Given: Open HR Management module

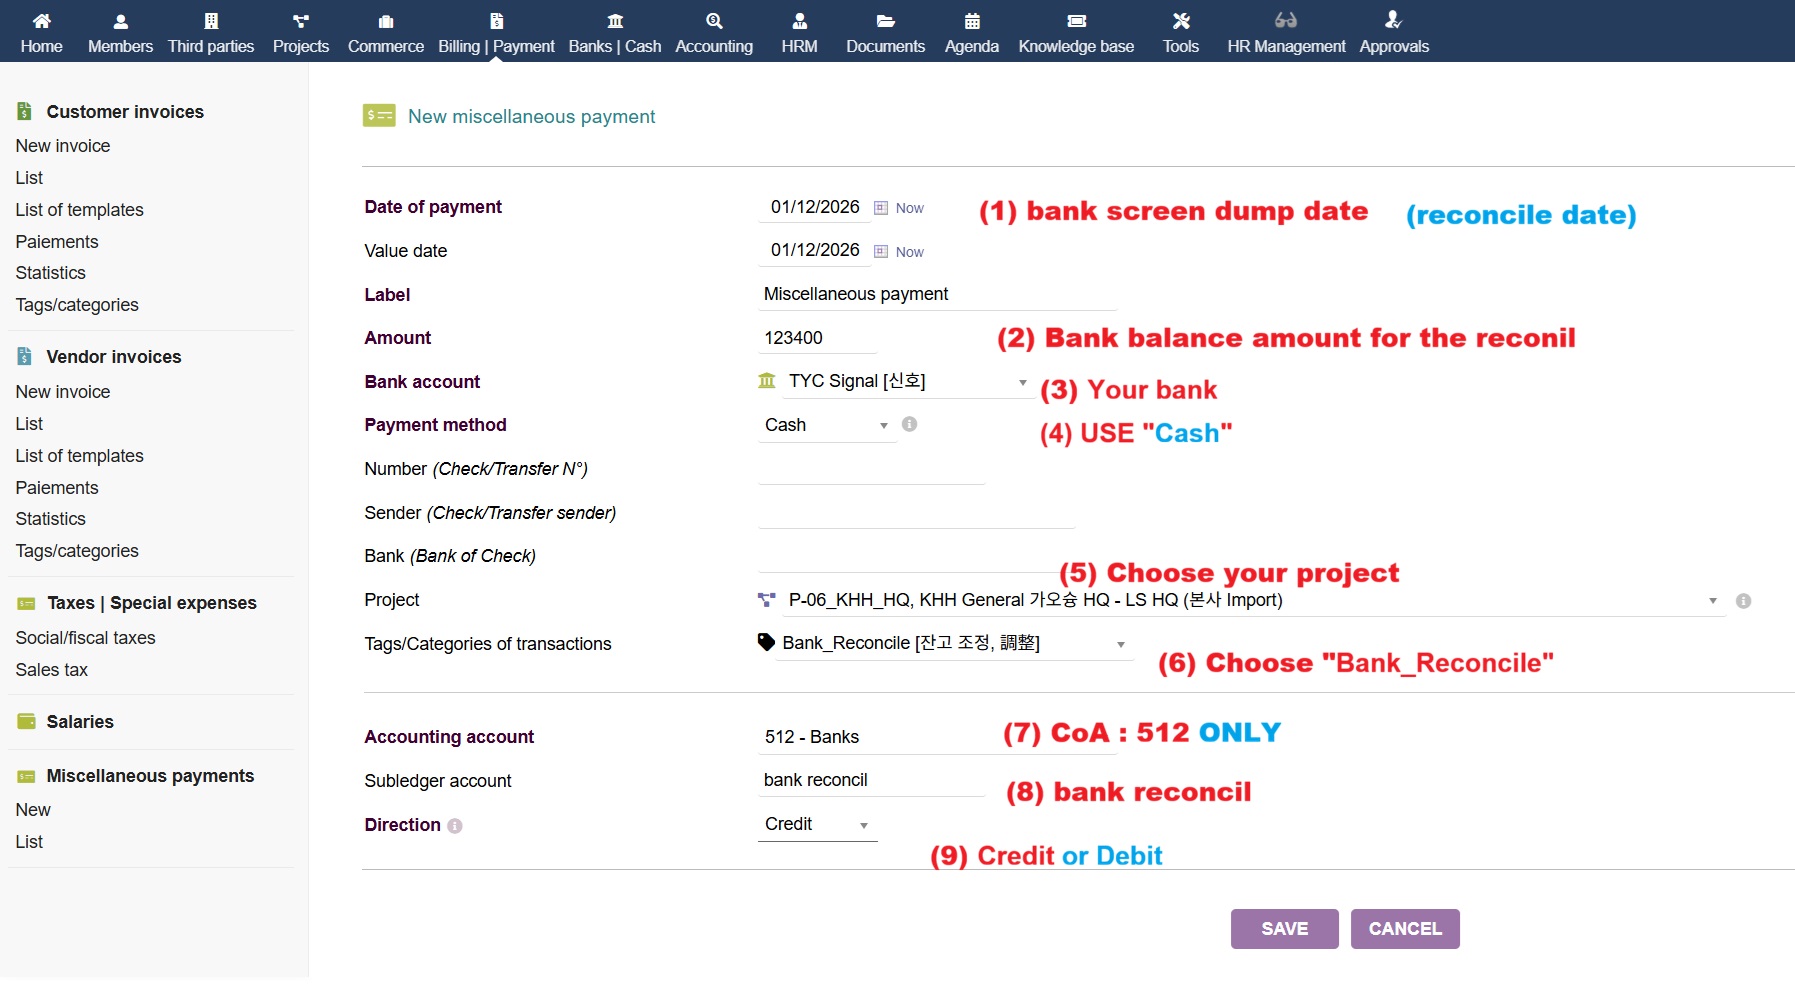Looking at the screenshot, I should pyautogui.click(x=1286, y=32).
